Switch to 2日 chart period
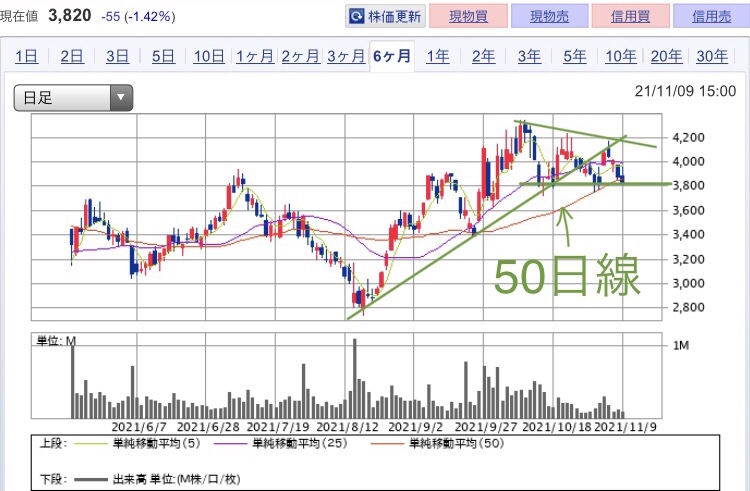The height and width of the screenshot is (491, 750). [72, 56]
